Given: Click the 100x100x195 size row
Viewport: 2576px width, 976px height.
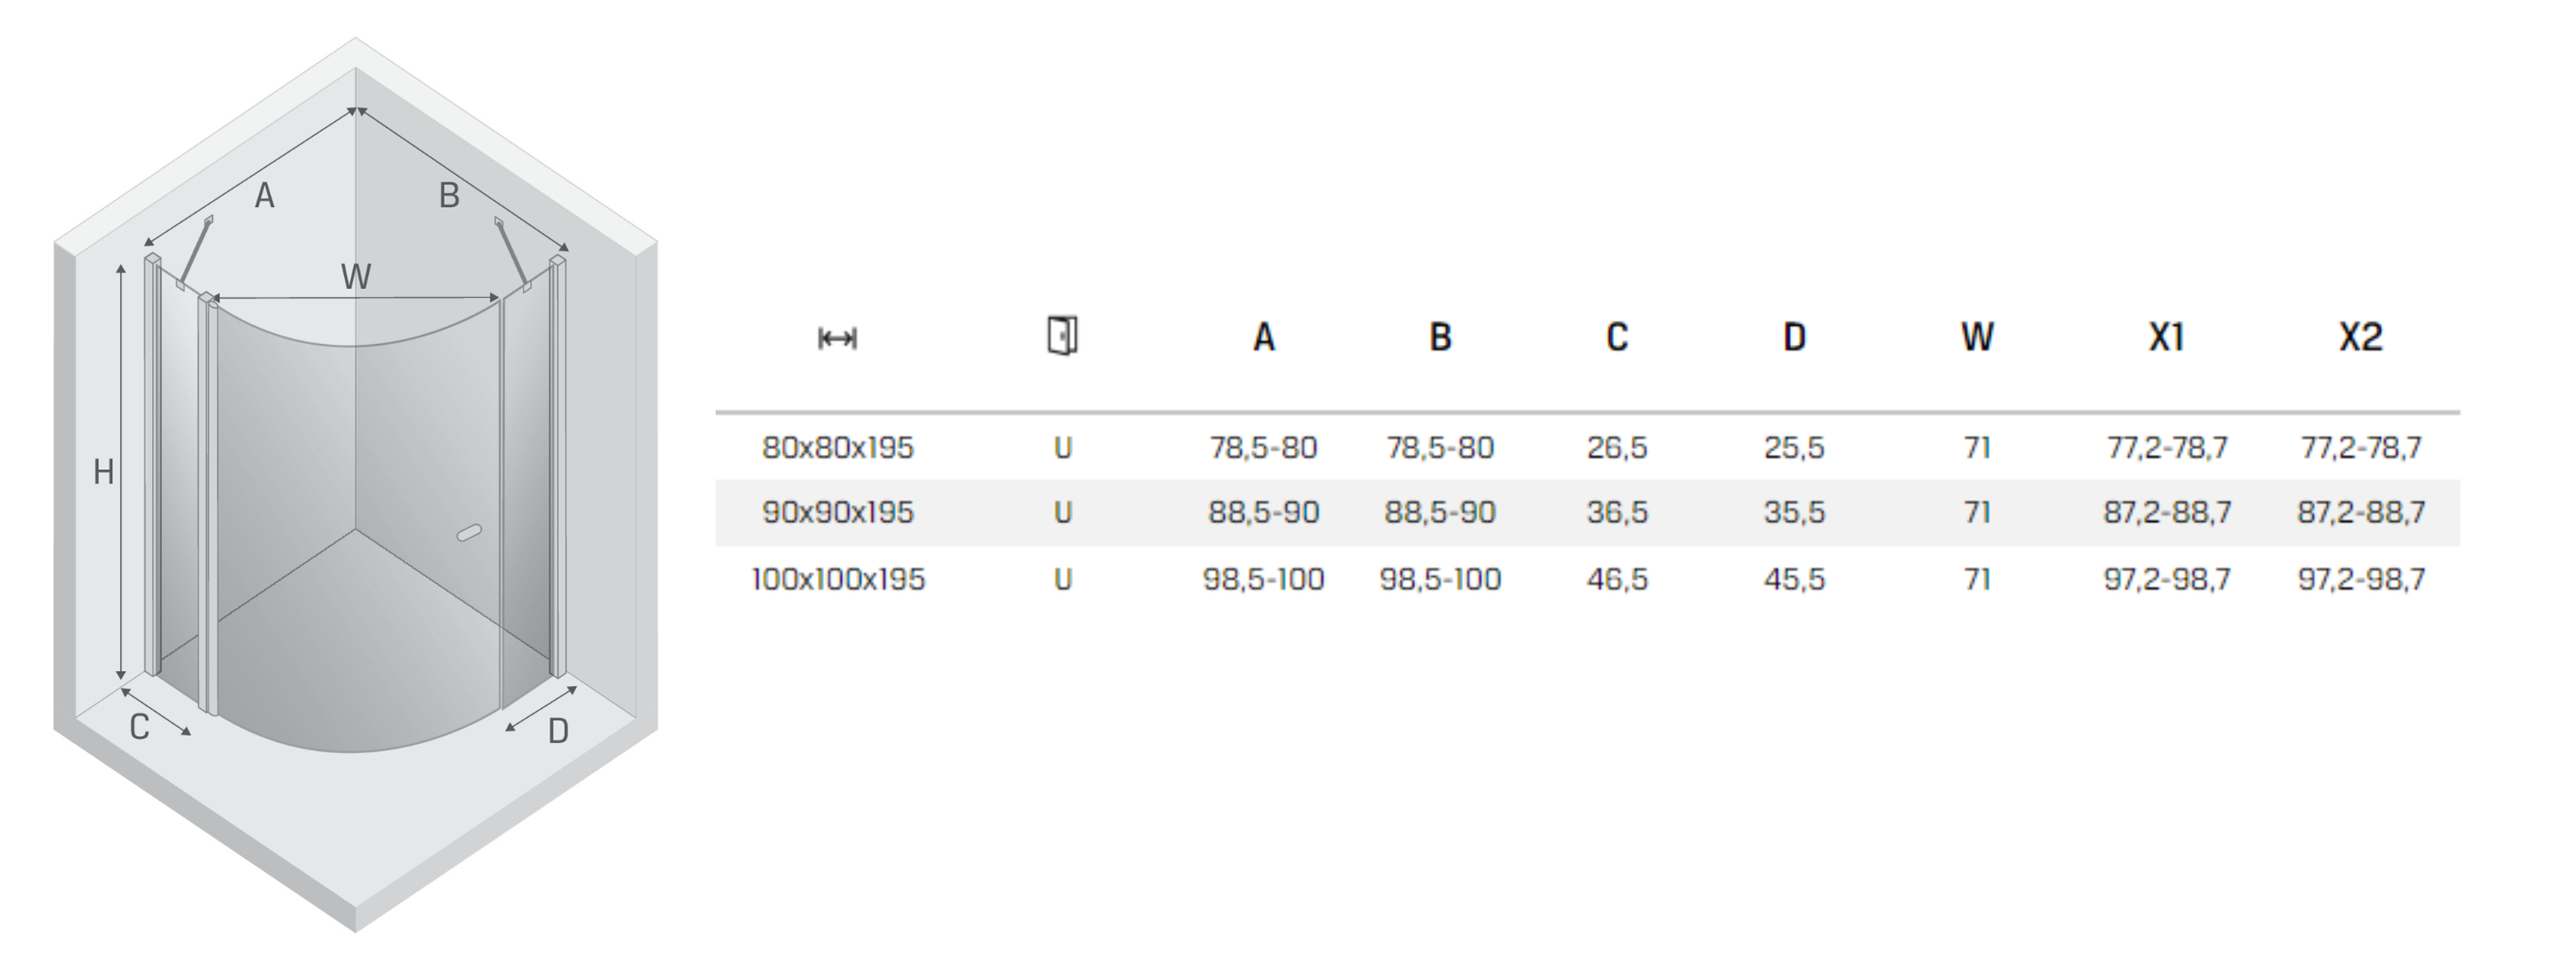Looking at the screenshot, I should 1587,579.
